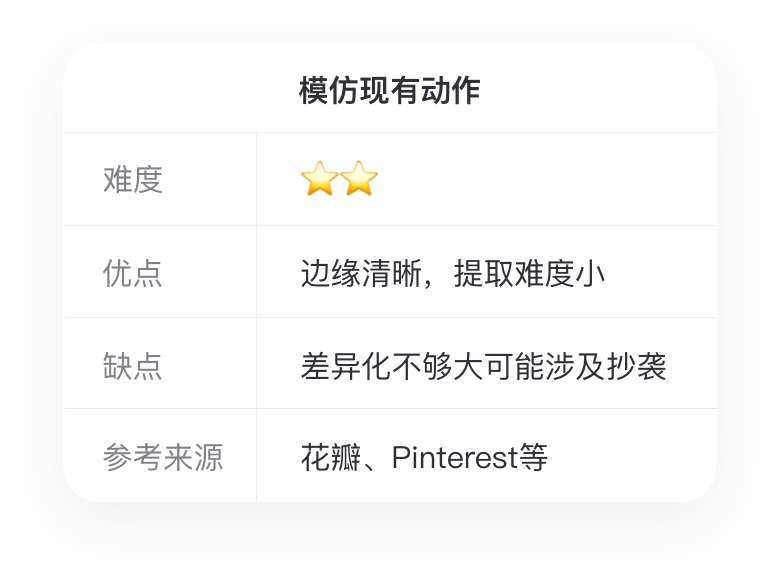The image size is (780, 582).
Task: Select the "难度" row label
Action: tap(133, 180)
